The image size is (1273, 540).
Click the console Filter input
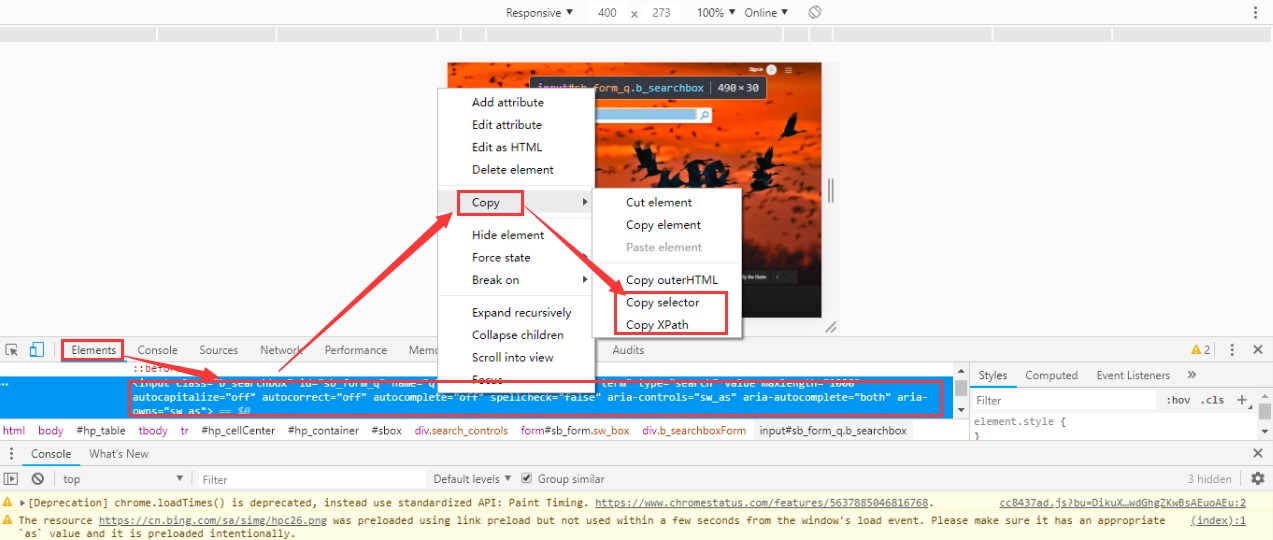click(311, 479)
